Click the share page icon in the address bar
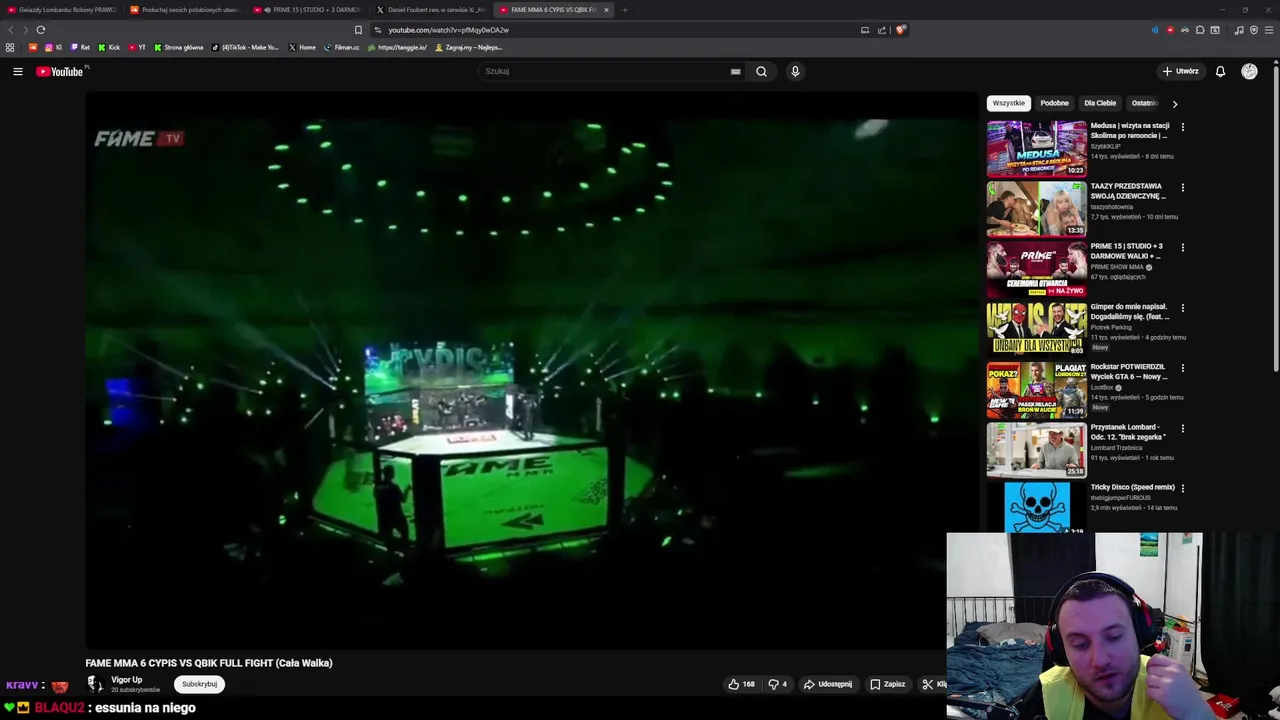Viewport: 1280px width, 720px height. pos(882,30)
